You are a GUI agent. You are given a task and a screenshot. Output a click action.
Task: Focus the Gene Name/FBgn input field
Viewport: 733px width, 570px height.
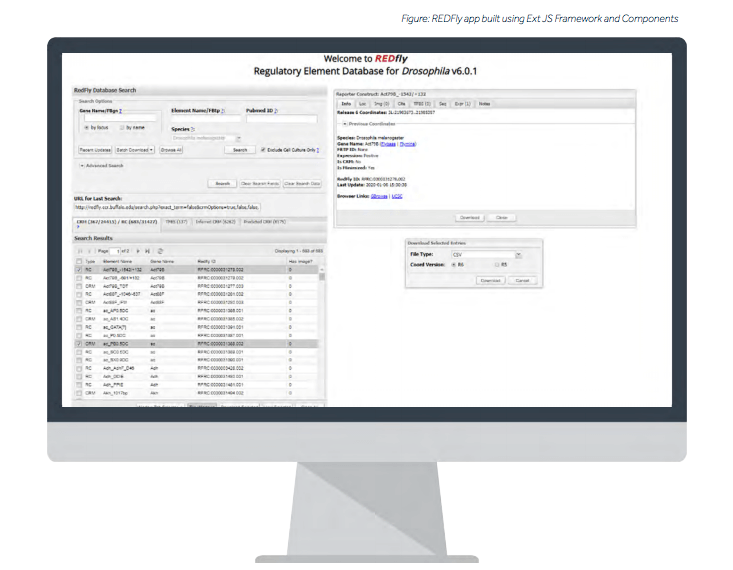[x=120, y=118]
